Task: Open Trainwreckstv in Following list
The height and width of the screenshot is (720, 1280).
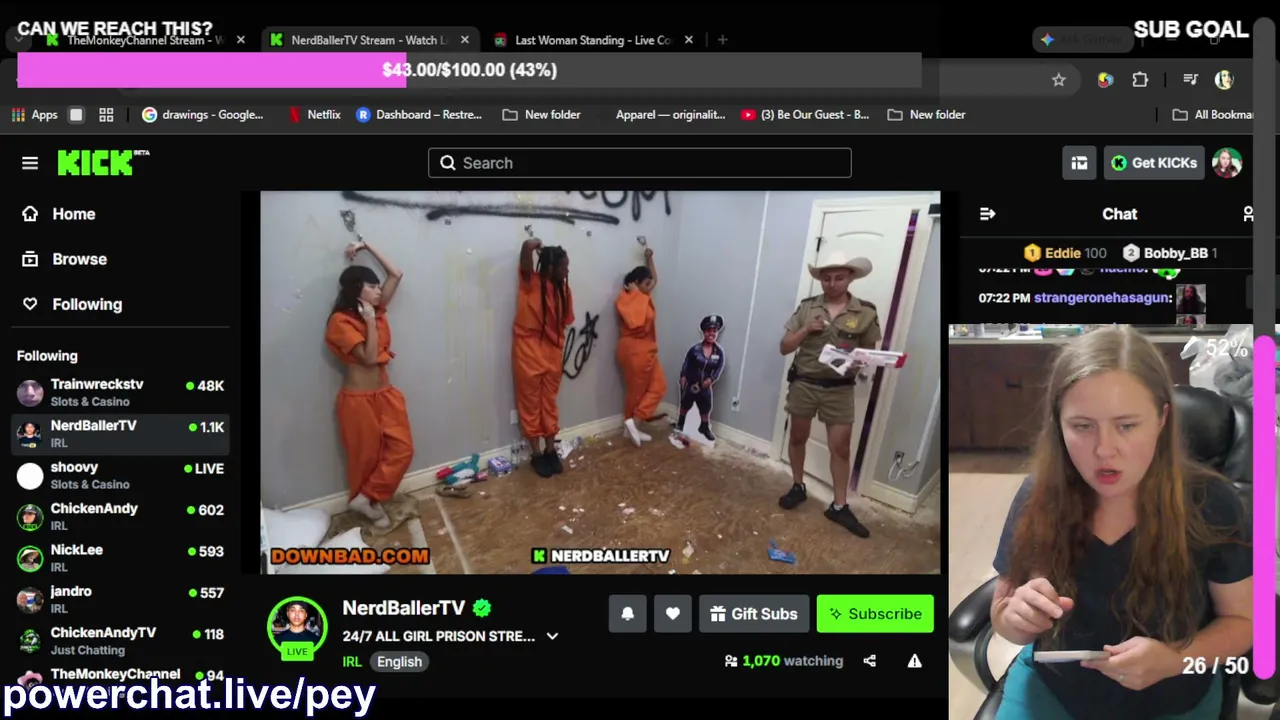Action: click(120, 393)
